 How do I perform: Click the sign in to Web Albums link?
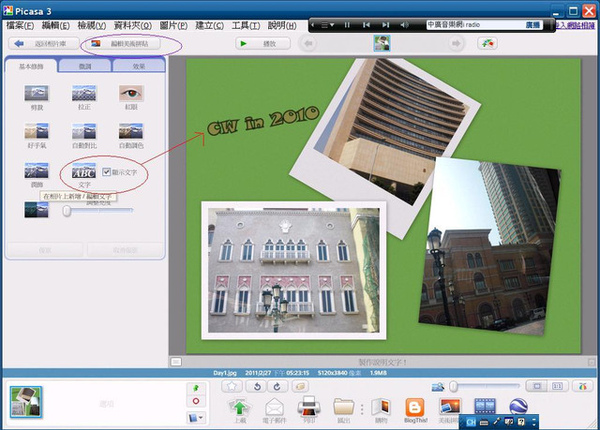576,25
